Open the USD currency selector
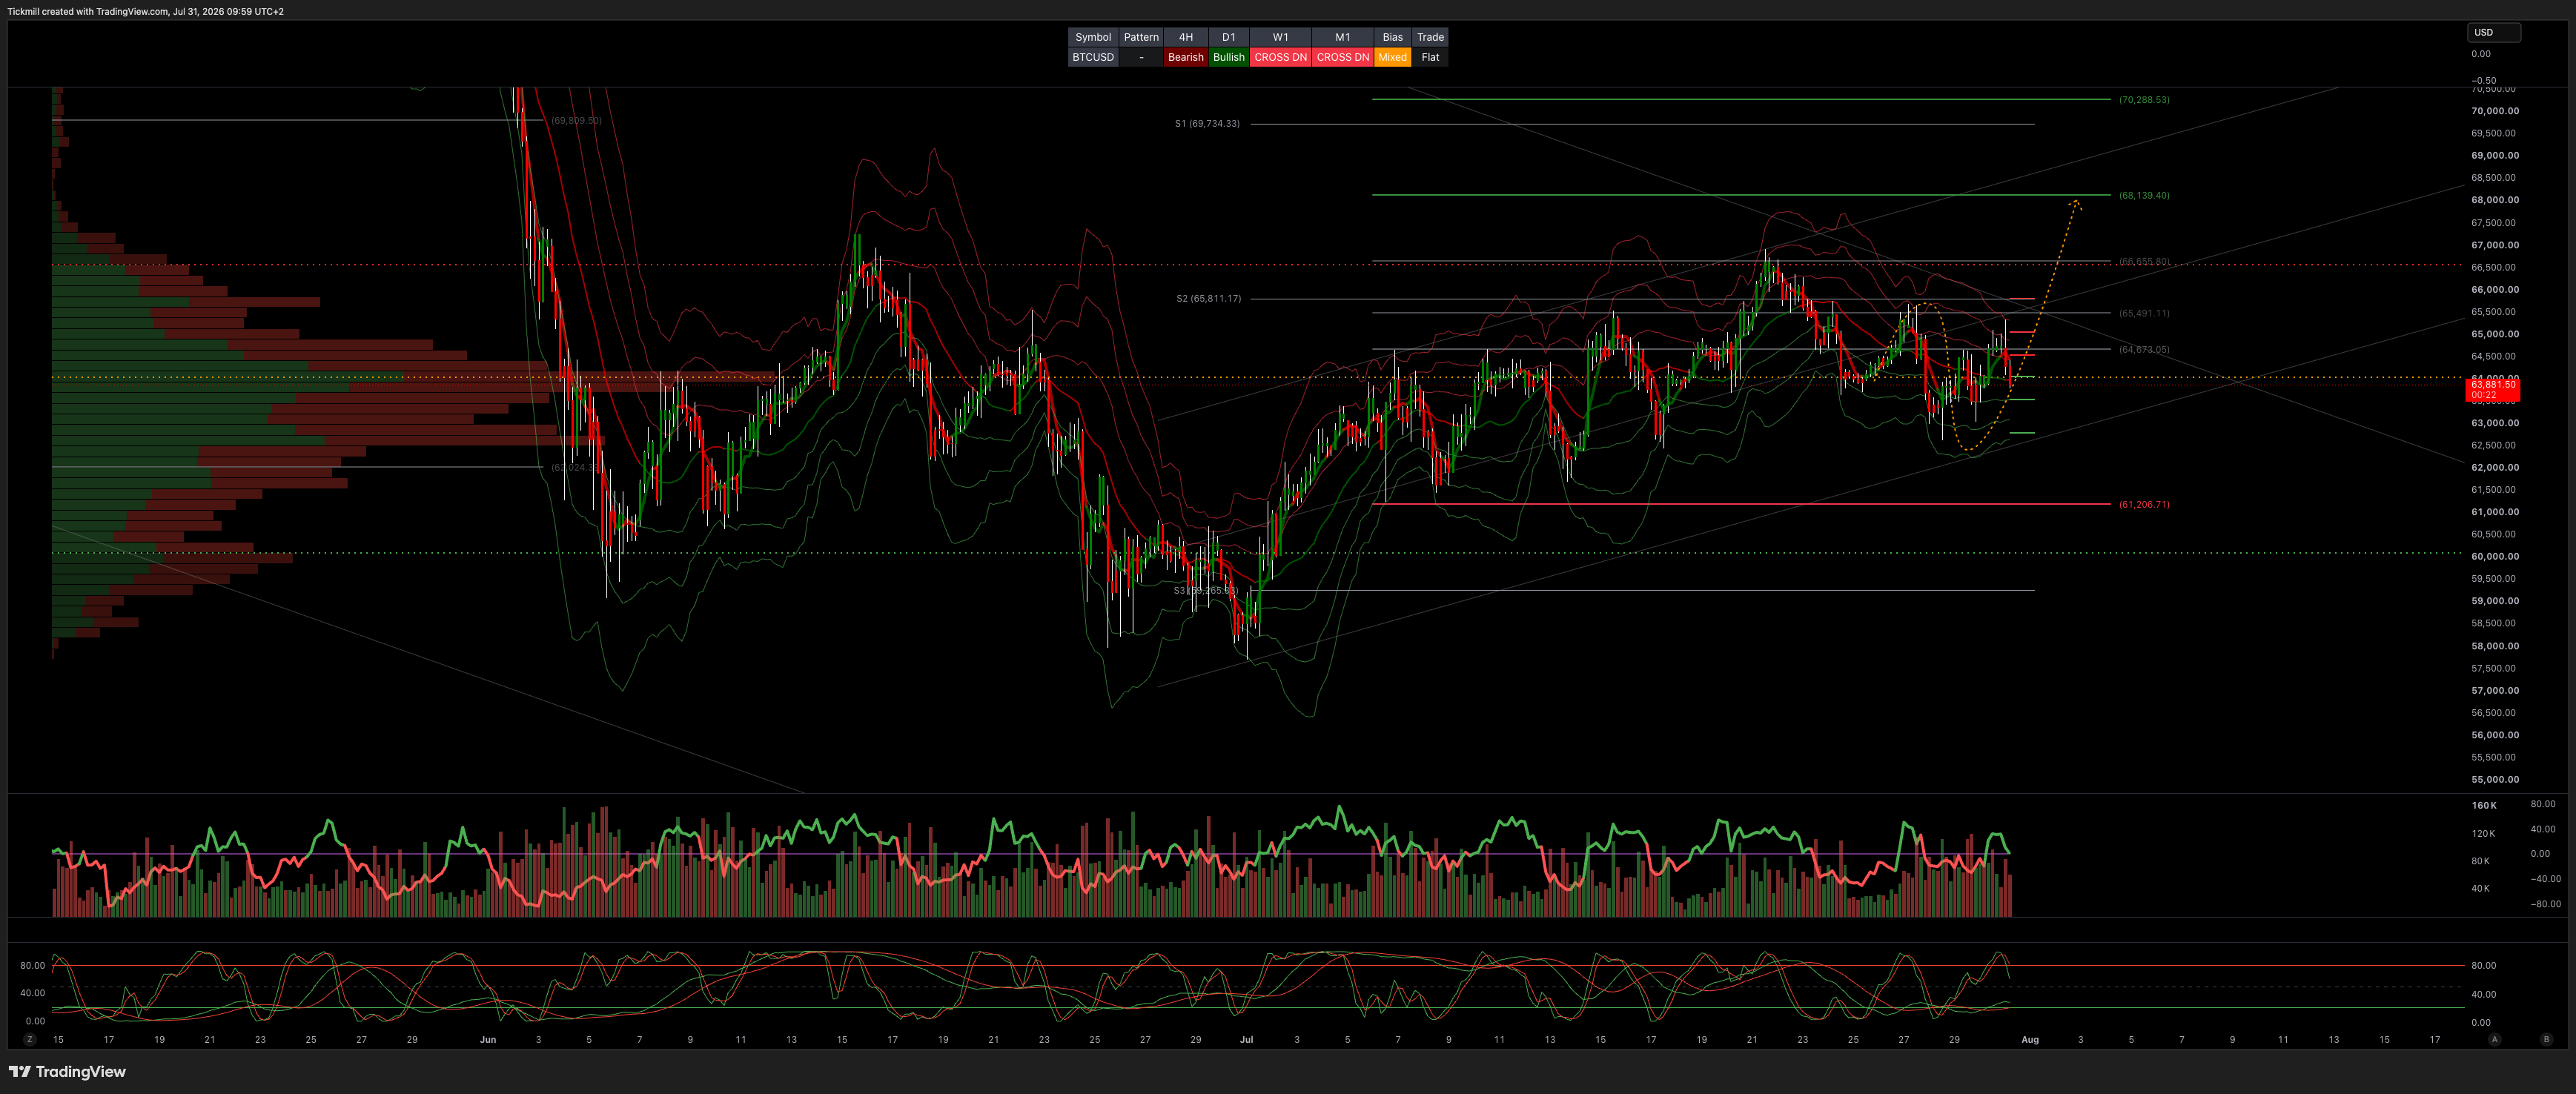This screenshot has width=2576, height=1094. pos(2493,32)
